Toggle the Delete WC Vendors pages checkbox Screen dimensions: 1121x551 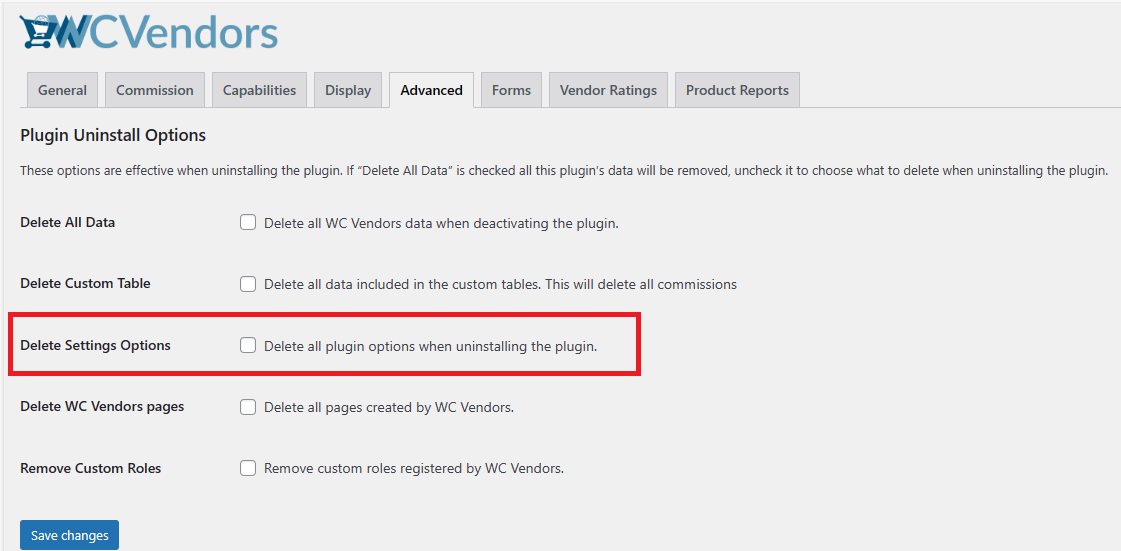point(248,407)
